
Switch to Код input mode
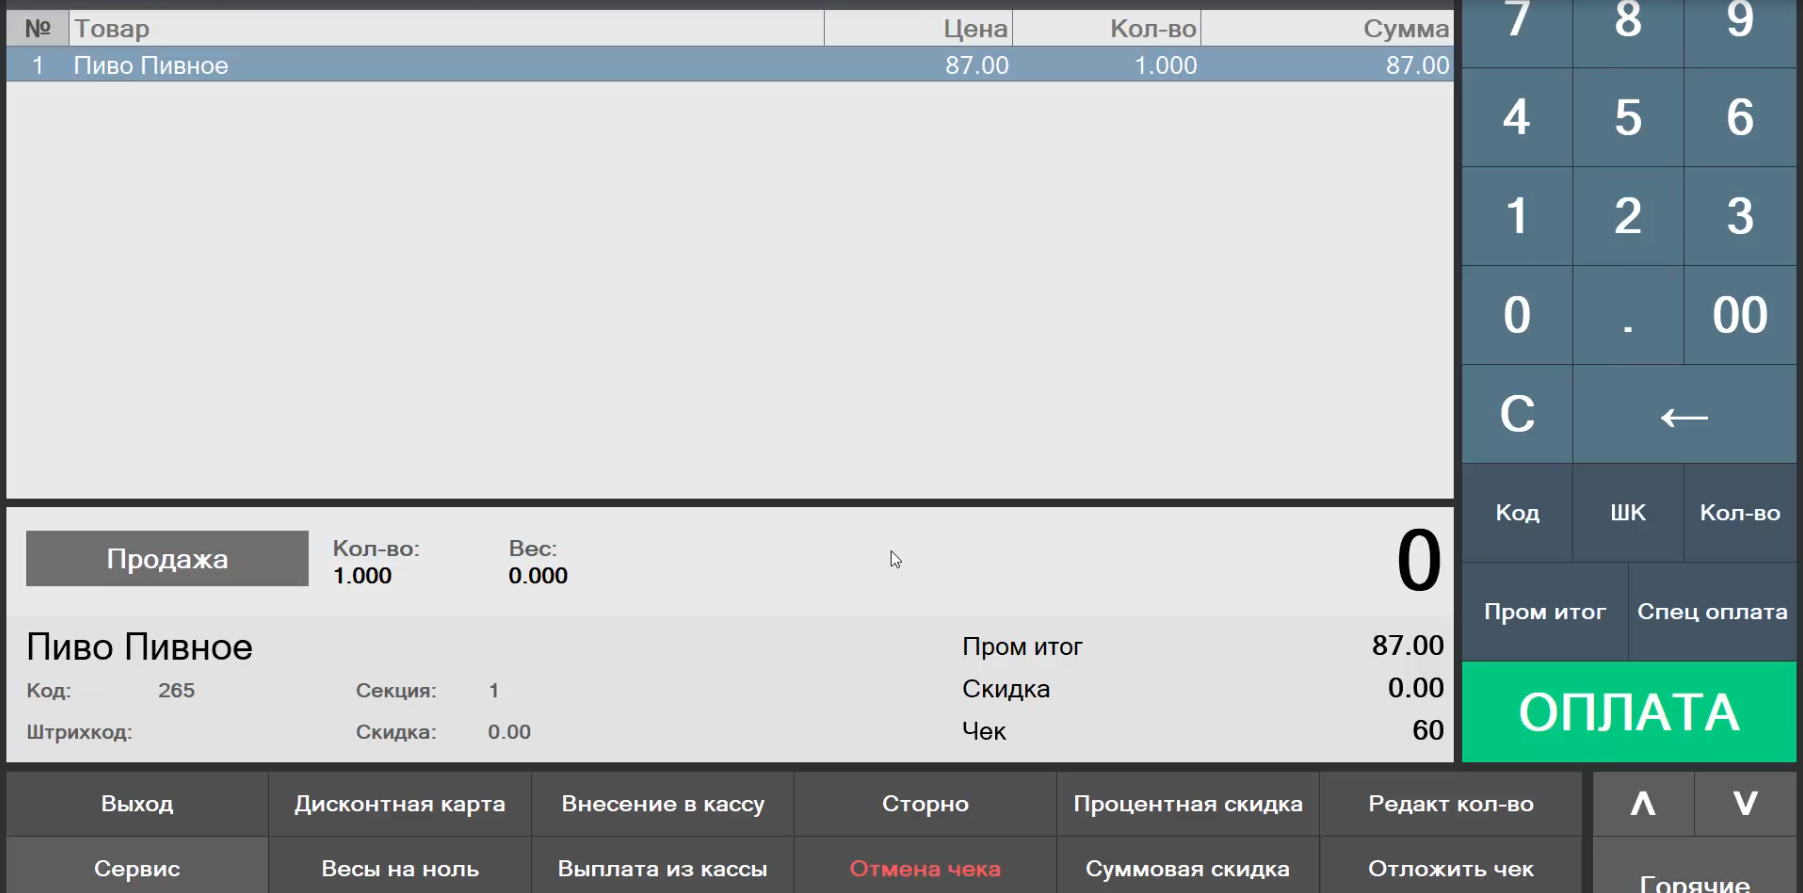1516,513
